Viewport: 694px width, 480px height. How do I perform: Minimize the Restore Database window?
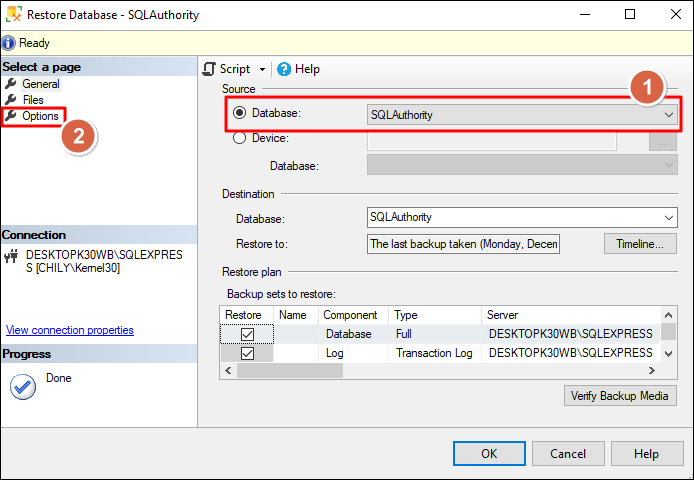pyautogui.click(x=585, y=15)
